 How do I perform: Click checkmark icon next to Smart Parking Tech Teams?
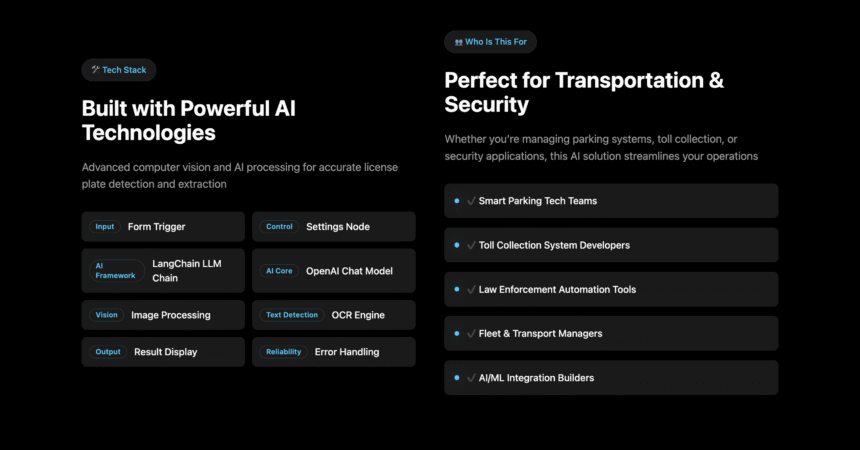point(471,201)
